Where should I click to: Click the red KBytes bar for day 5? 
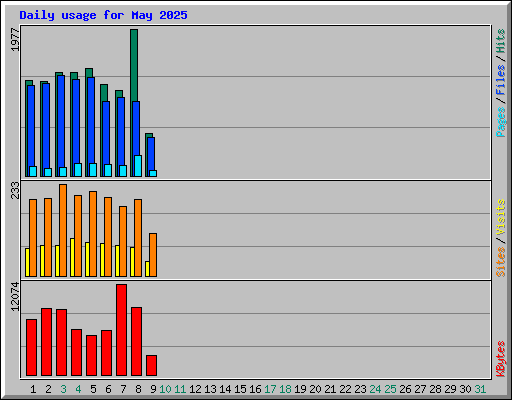pyautogui.click(x=92, y=355)
